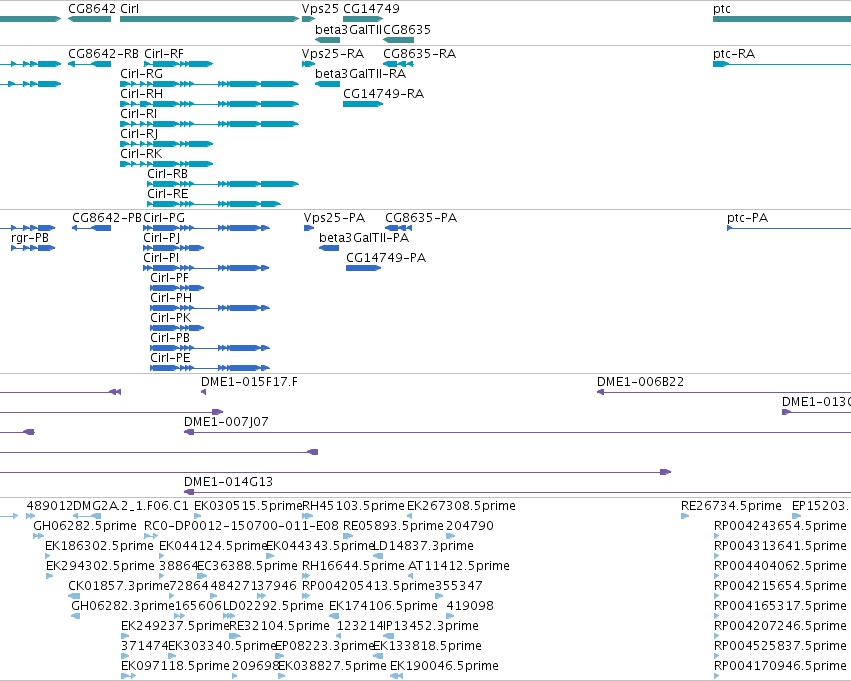851x681 pixels.
Task: Click the Cirl gene bar in top track
Action: click(209, 19)
